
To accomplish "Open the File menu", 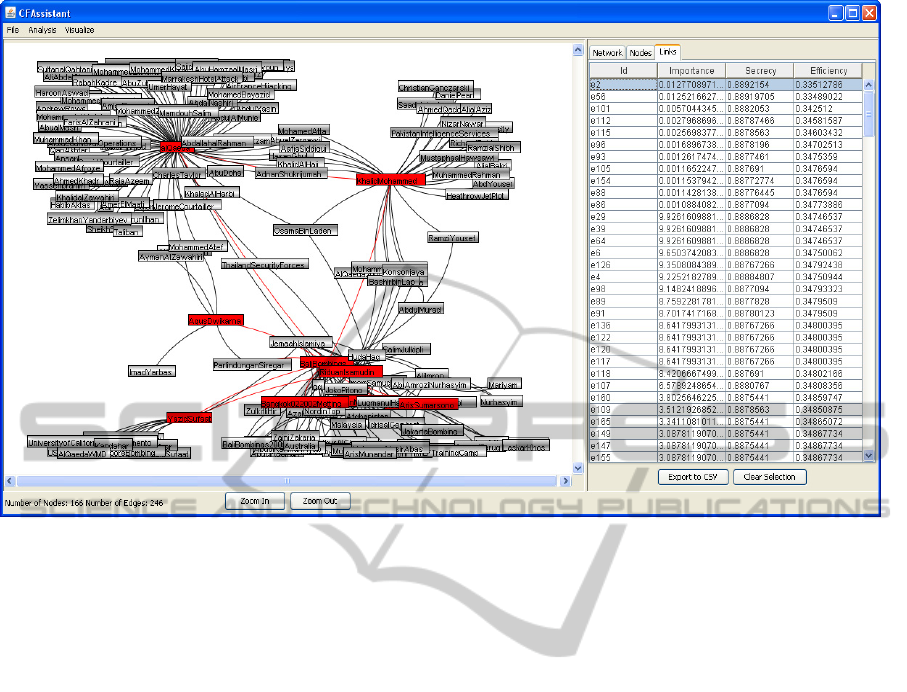I will [13, 30].
